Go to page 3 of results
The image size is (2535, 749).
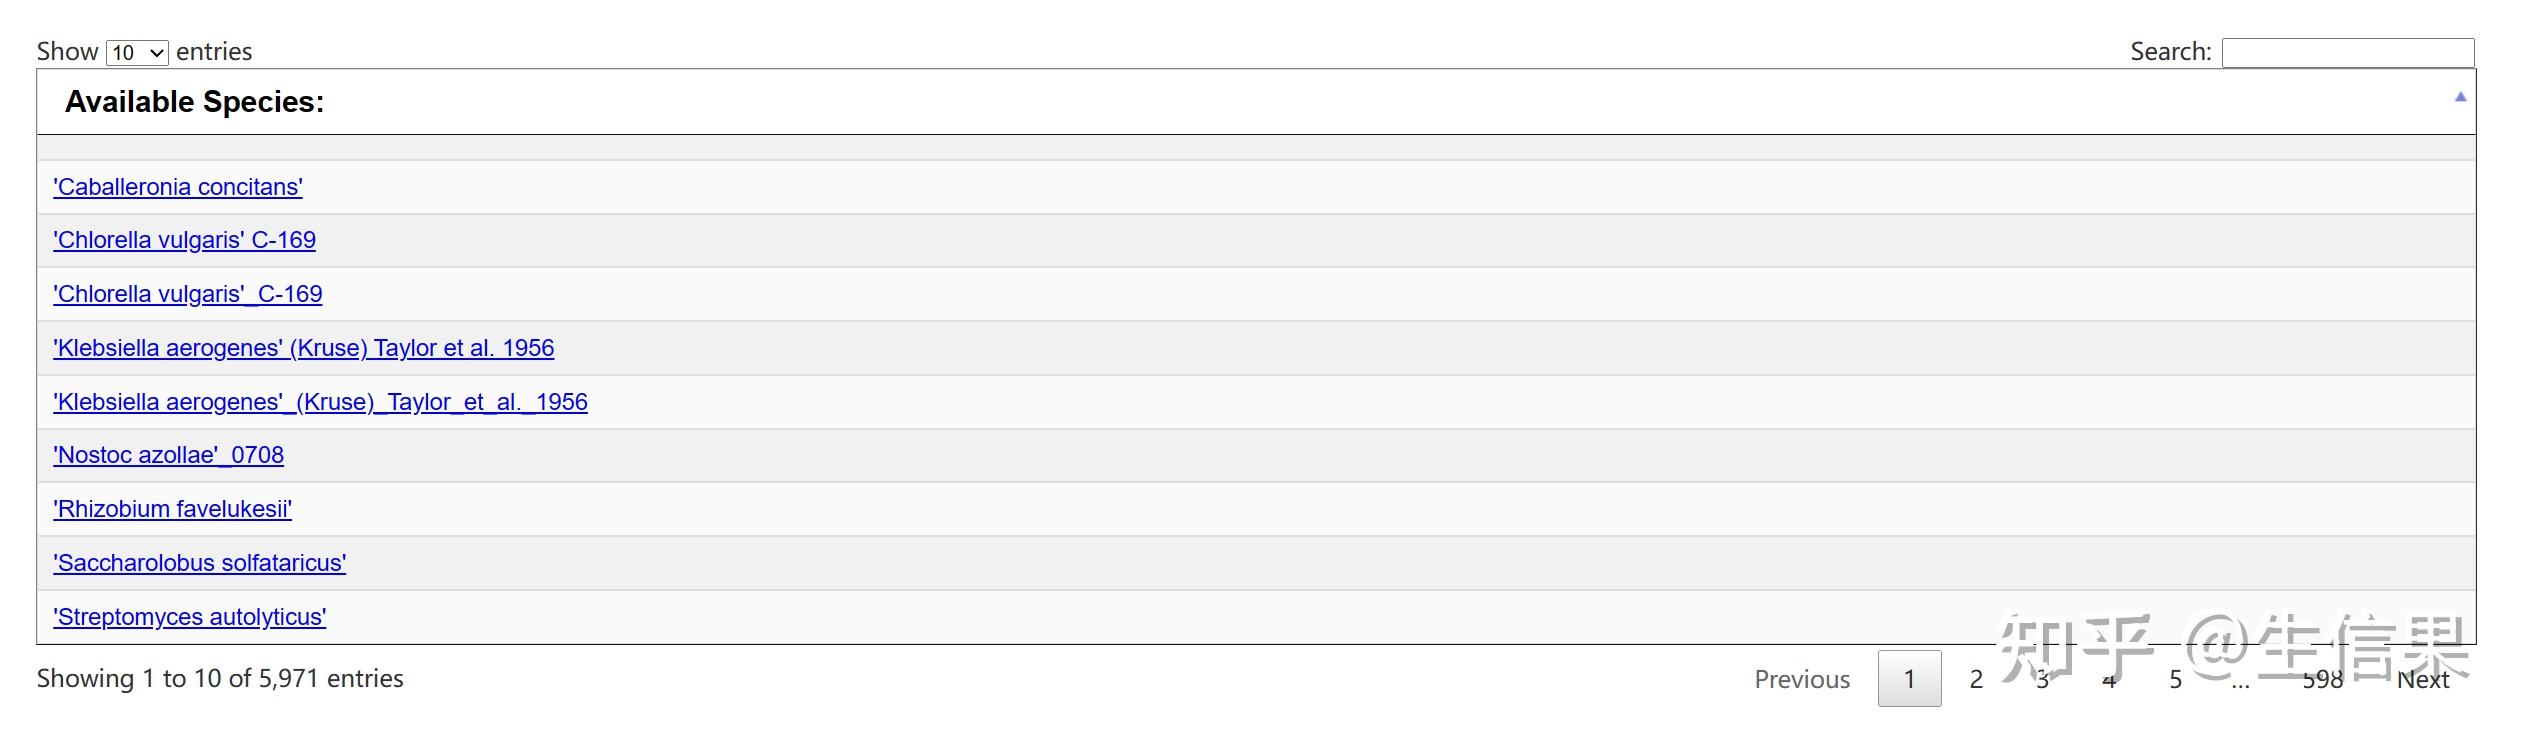[2042, 680]
